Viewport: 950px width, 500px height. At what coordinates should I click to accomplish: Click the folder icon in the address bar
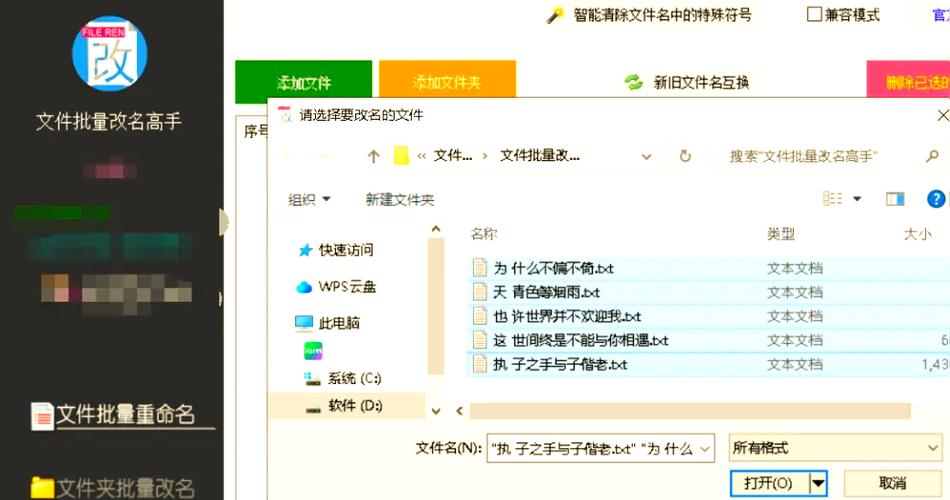tap(401, 156)
